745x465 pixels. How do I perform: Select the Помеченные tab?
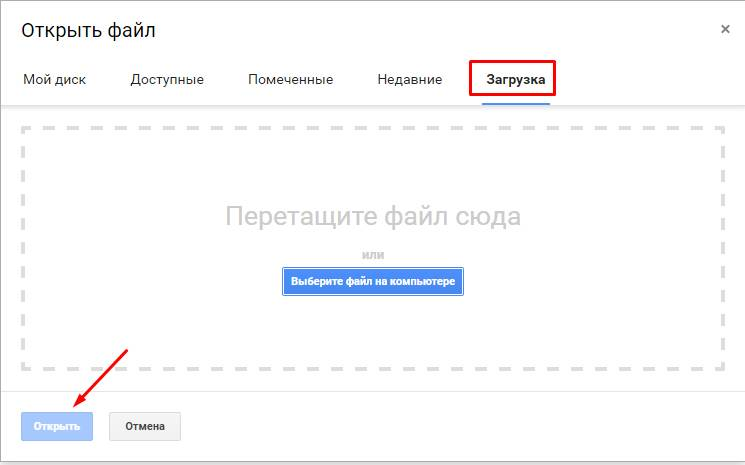click(x=290, y=79)
